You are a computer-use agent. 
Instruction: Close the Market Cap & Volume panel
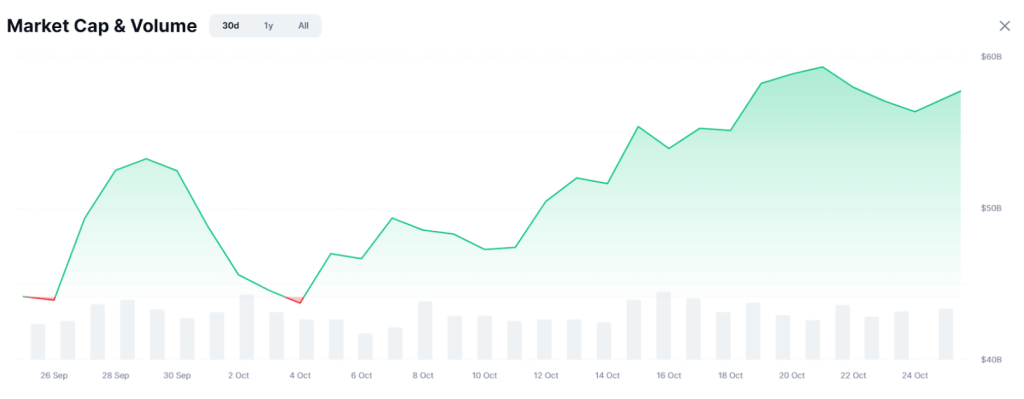[x=1004, y=26]
